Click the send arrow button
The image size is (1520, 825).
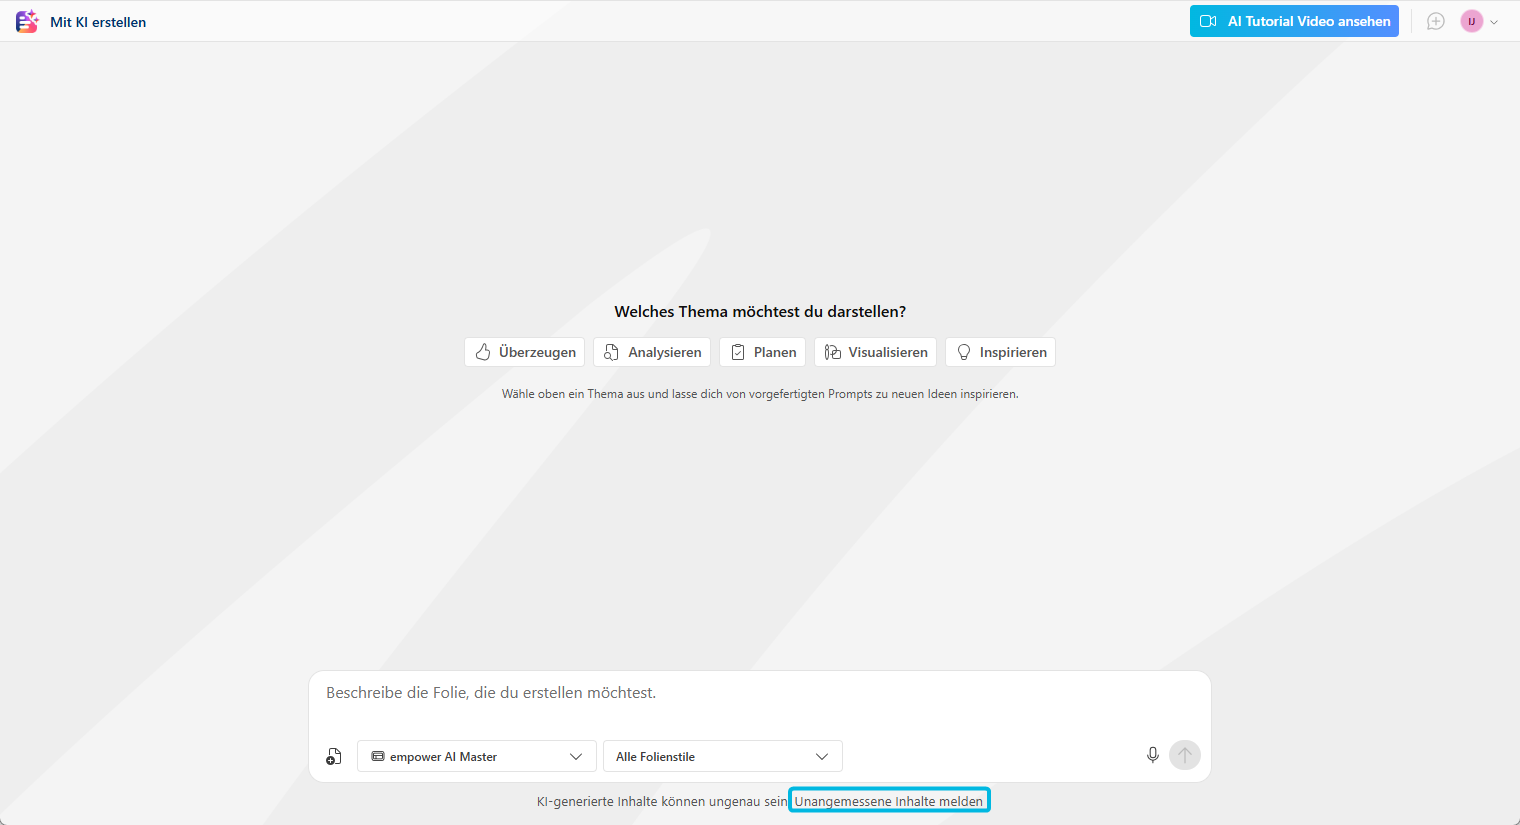pos(1185,755)
